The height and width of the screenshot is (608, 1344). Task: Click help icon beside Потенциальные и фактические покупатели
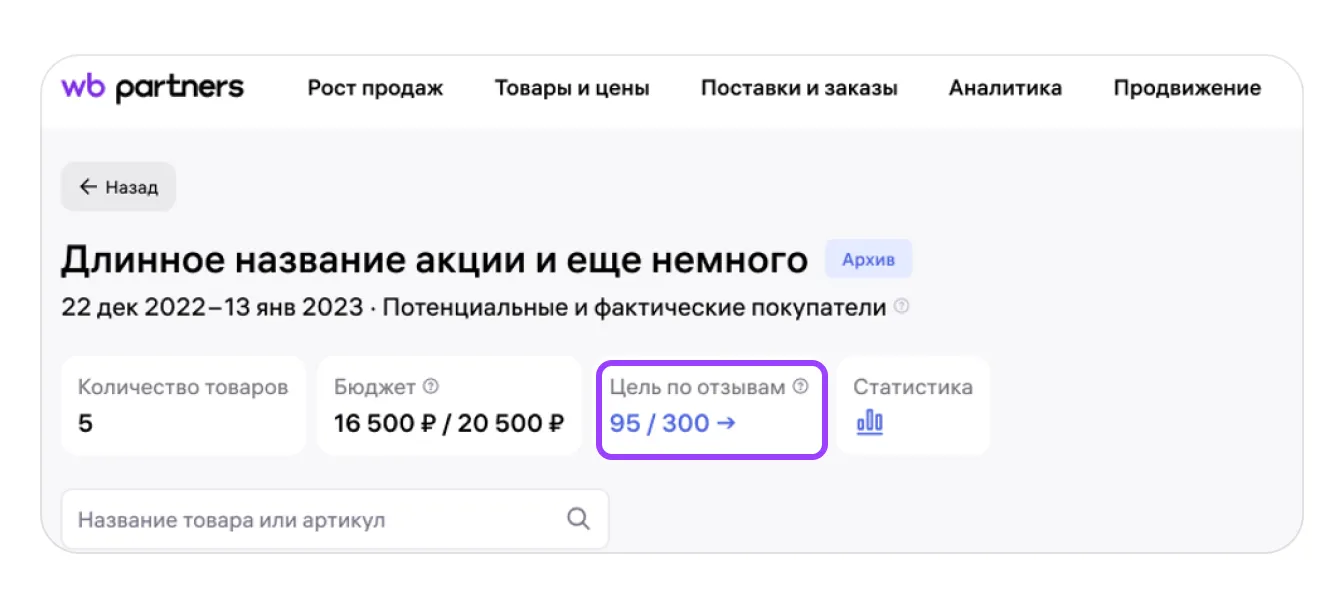pyautogui.click(x=902, y=307)
